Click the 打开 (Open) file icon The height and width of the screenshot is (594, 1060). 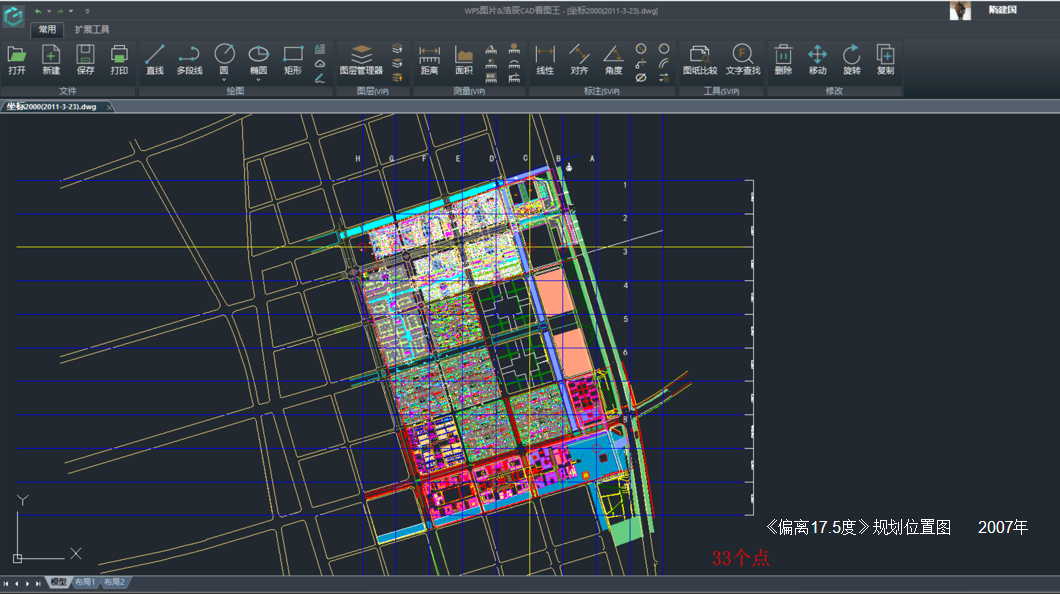click(x=16, y=59)
